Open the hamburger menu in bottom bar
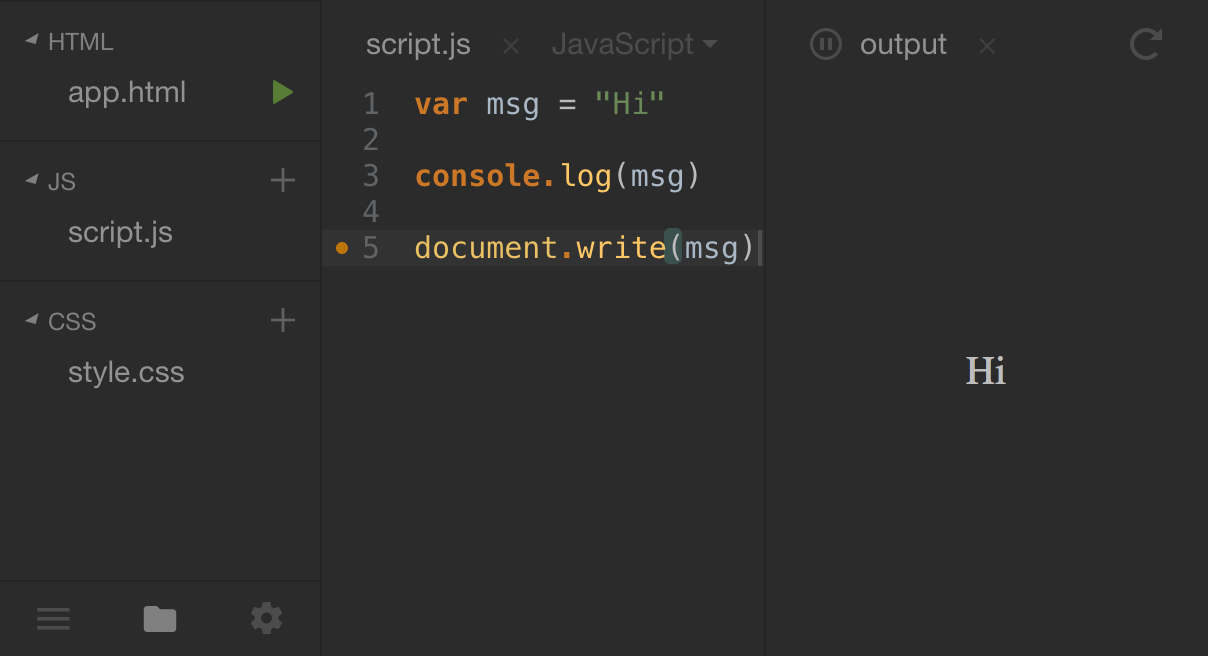Screen dimensions: 1208x656 pyautogui.click(x=53, y=619)
